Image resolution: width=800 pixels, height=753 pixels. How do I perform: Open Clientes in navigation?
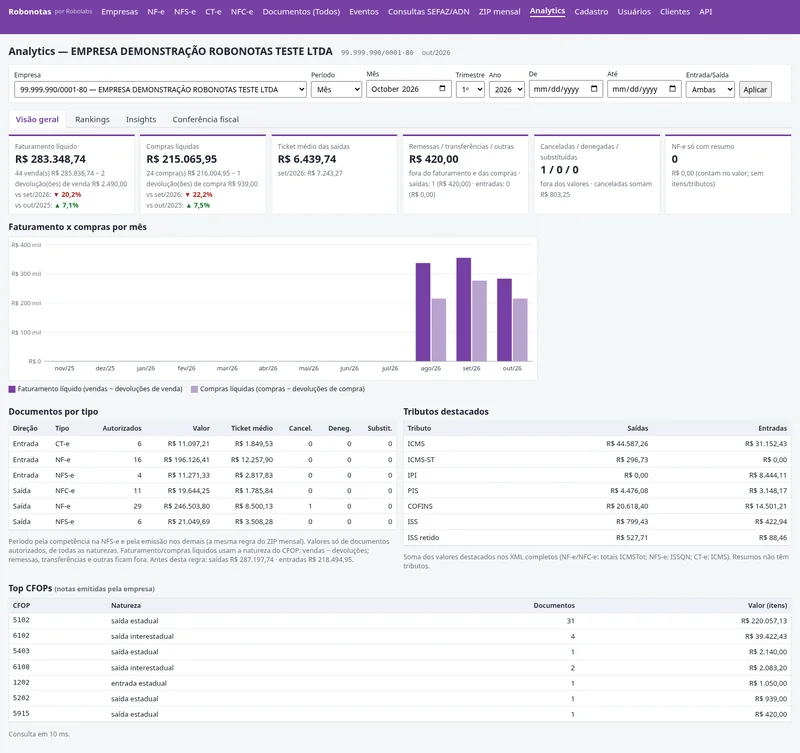pyautogui.click(x=674, y=12)
